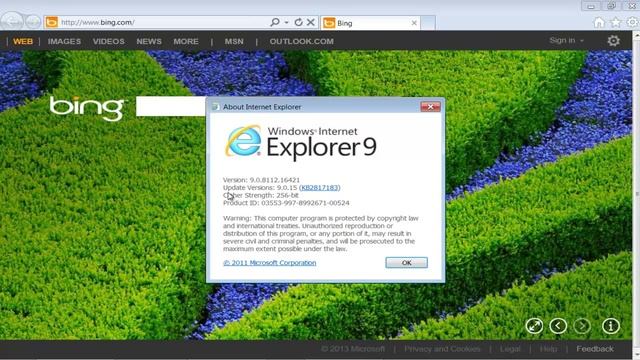Click the Product ID text line
The width and height of the screenshot is (640, 360).
pyautogui.click(x=286, y=203)
